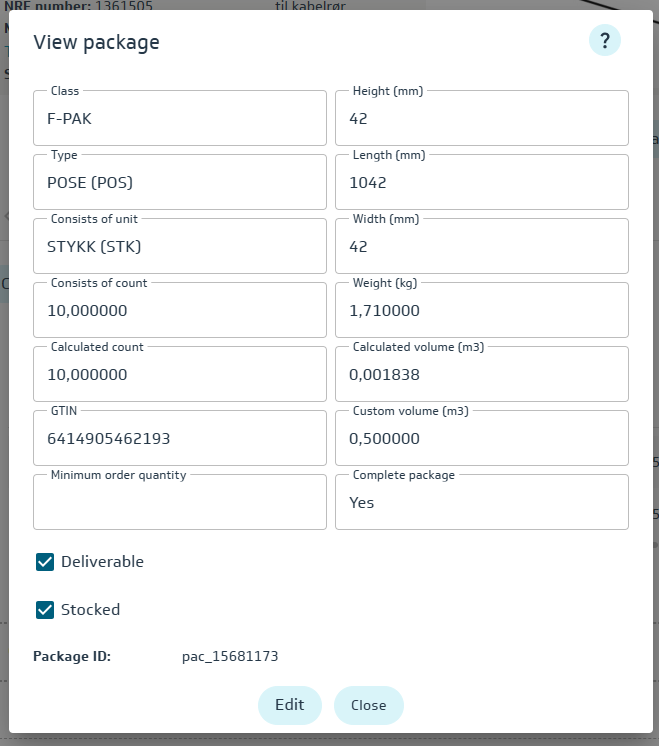Focus the Consists of count field

(180, 311)
